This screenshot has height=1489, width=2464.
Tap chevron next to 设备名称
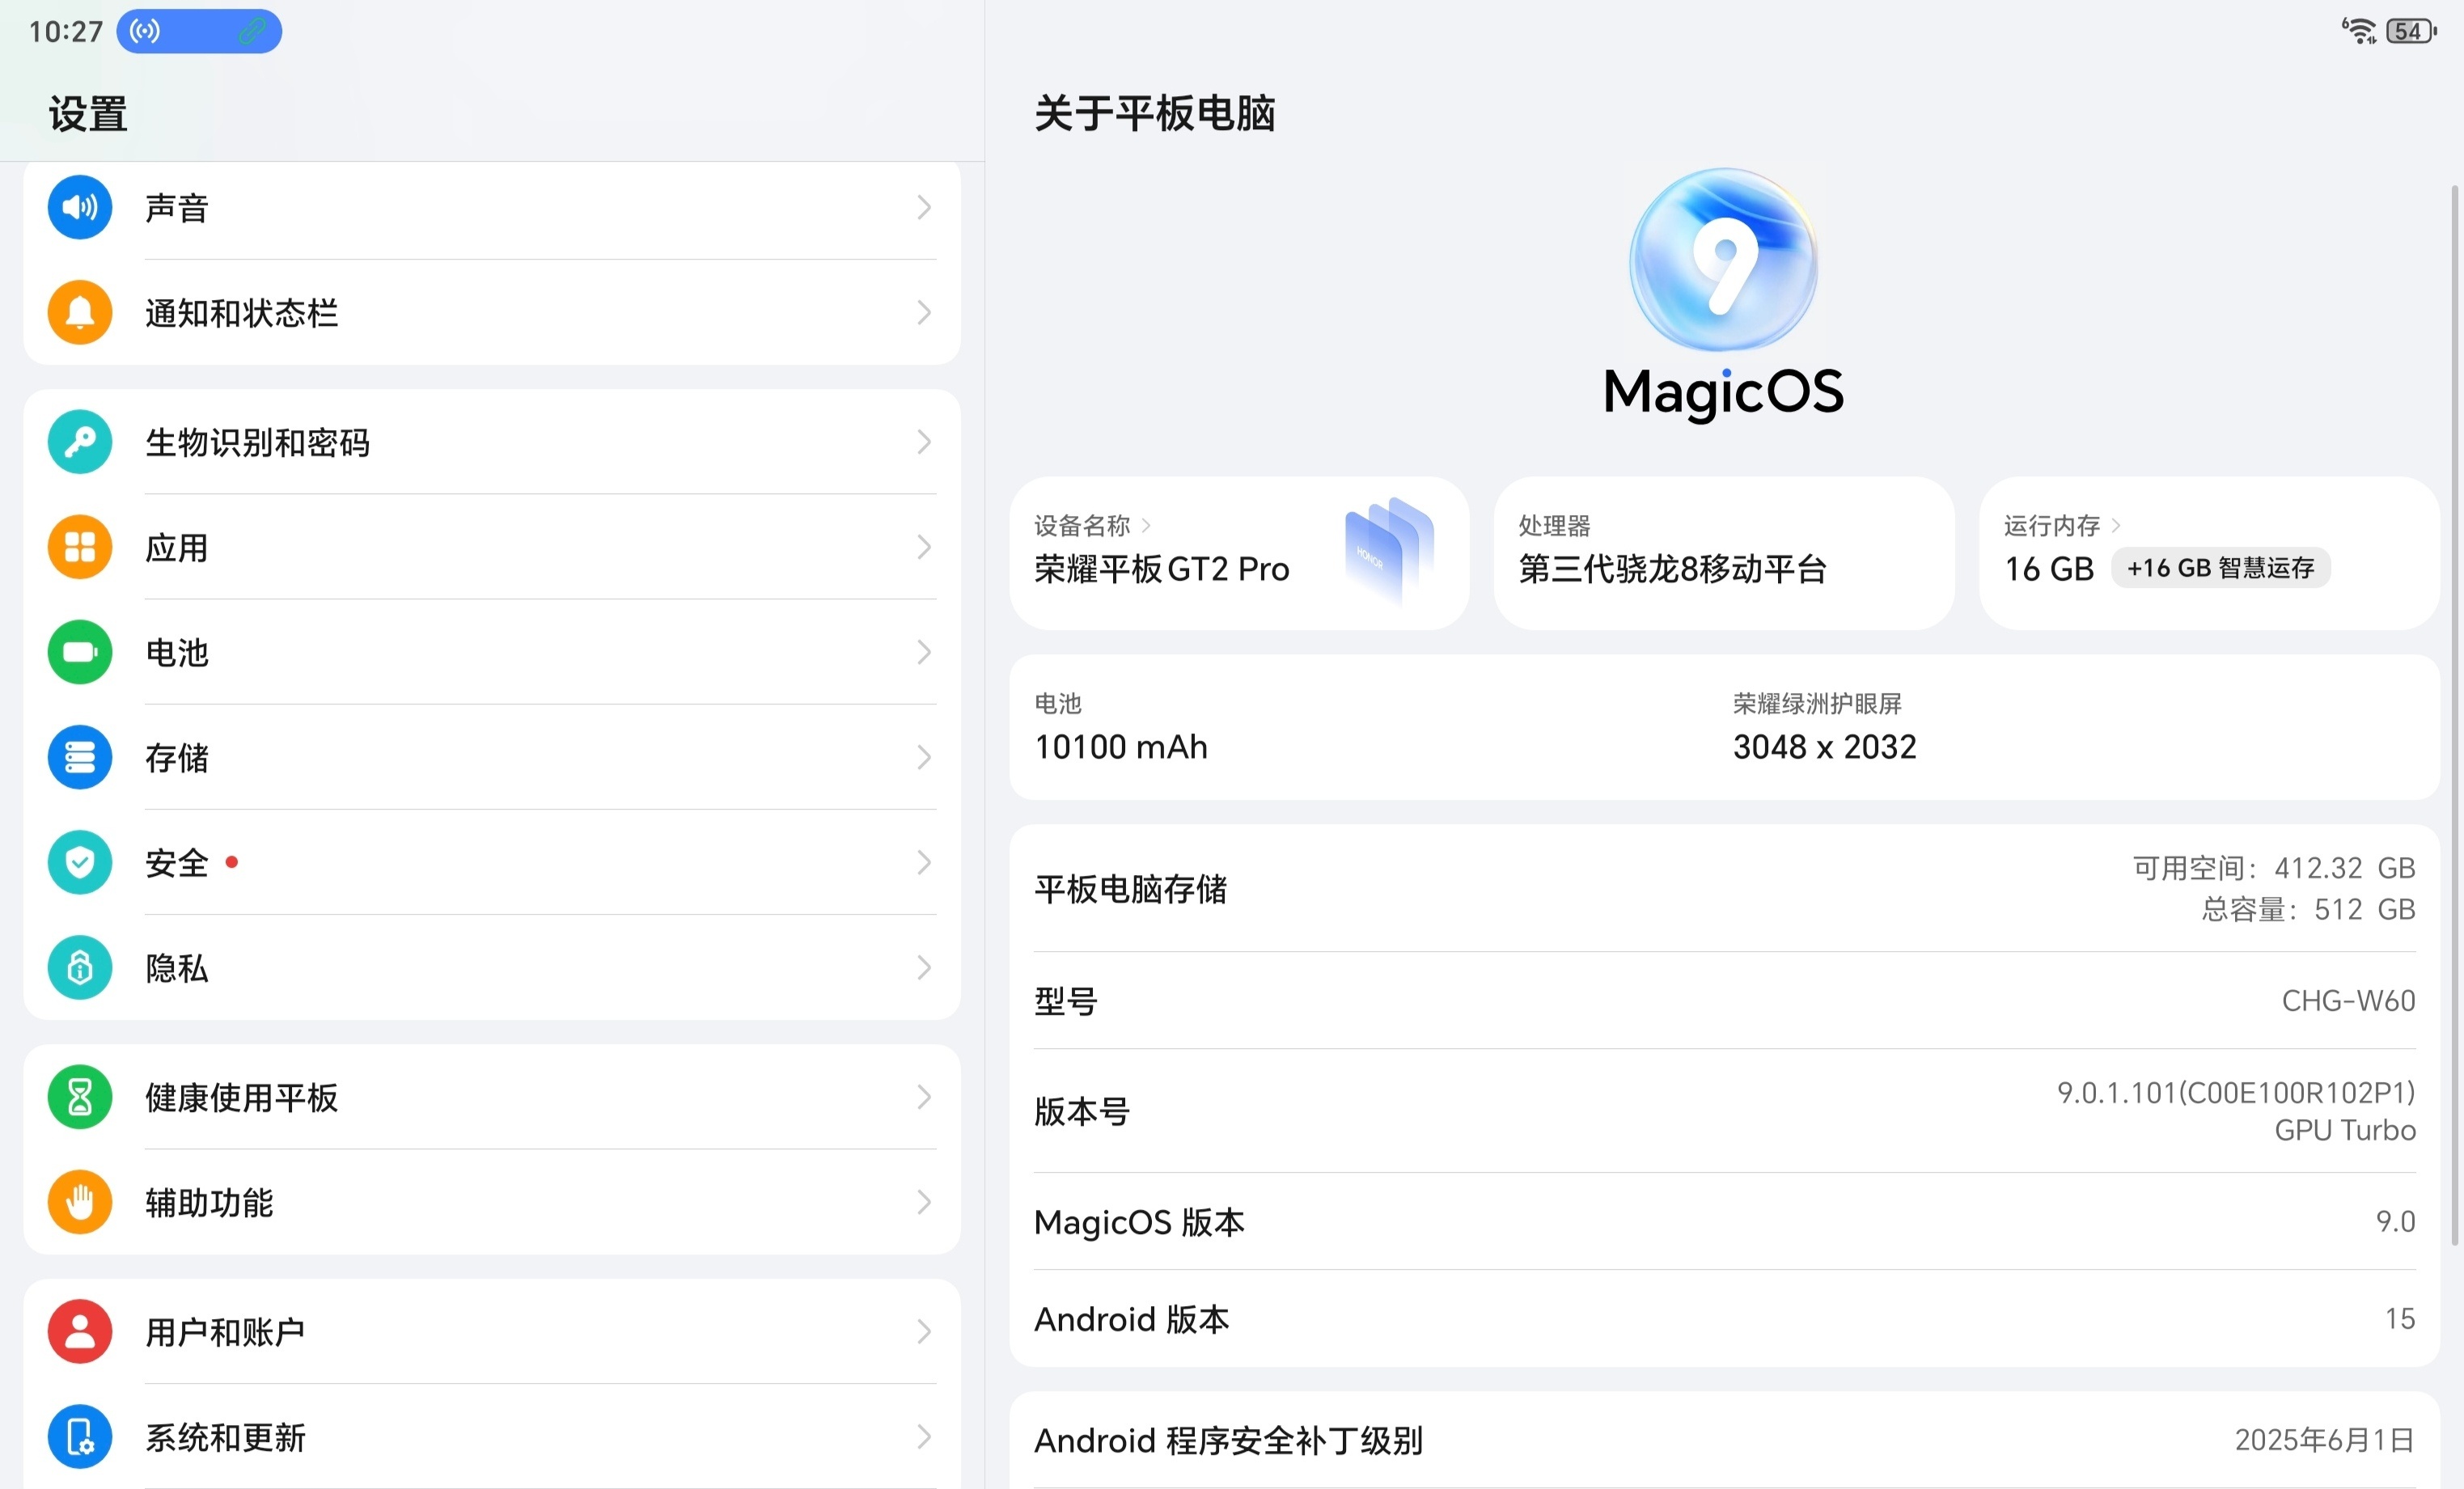pos(1146,525)
